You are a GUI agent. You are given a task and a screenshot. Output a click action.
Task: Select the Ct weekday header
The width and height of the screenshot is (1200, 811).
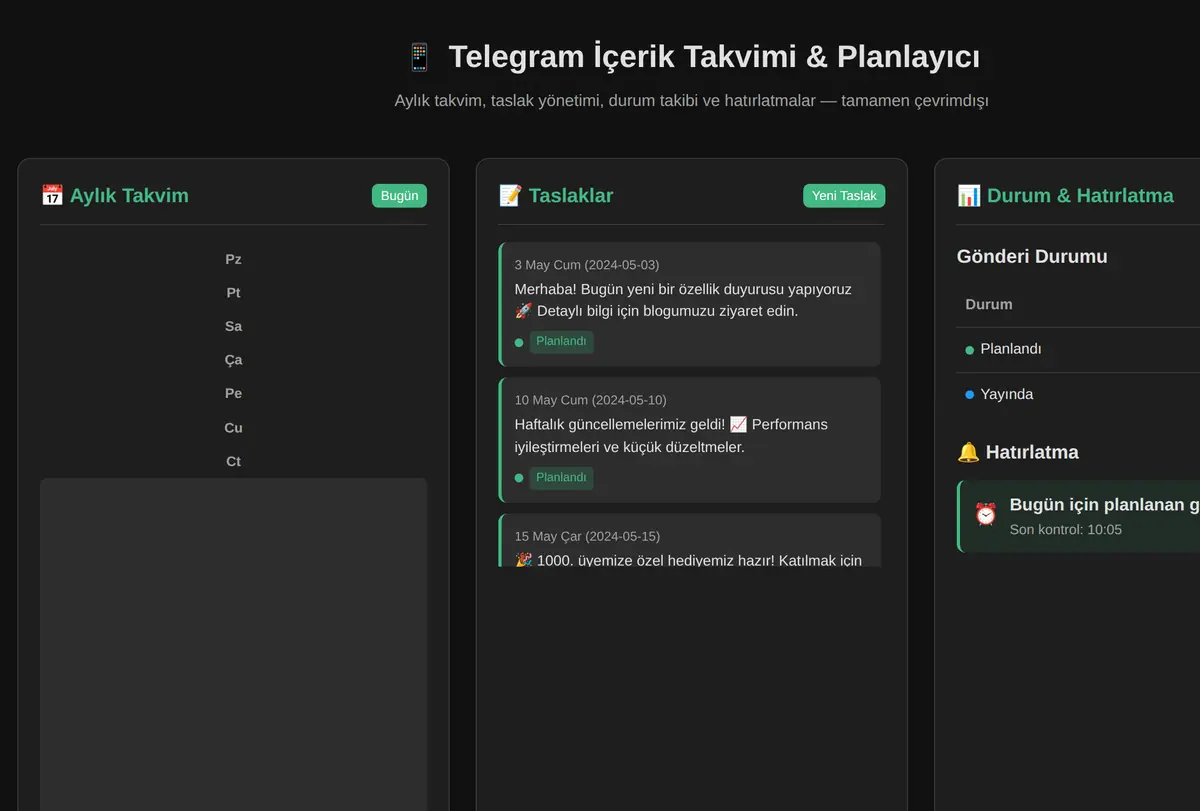tap(233, 462)
